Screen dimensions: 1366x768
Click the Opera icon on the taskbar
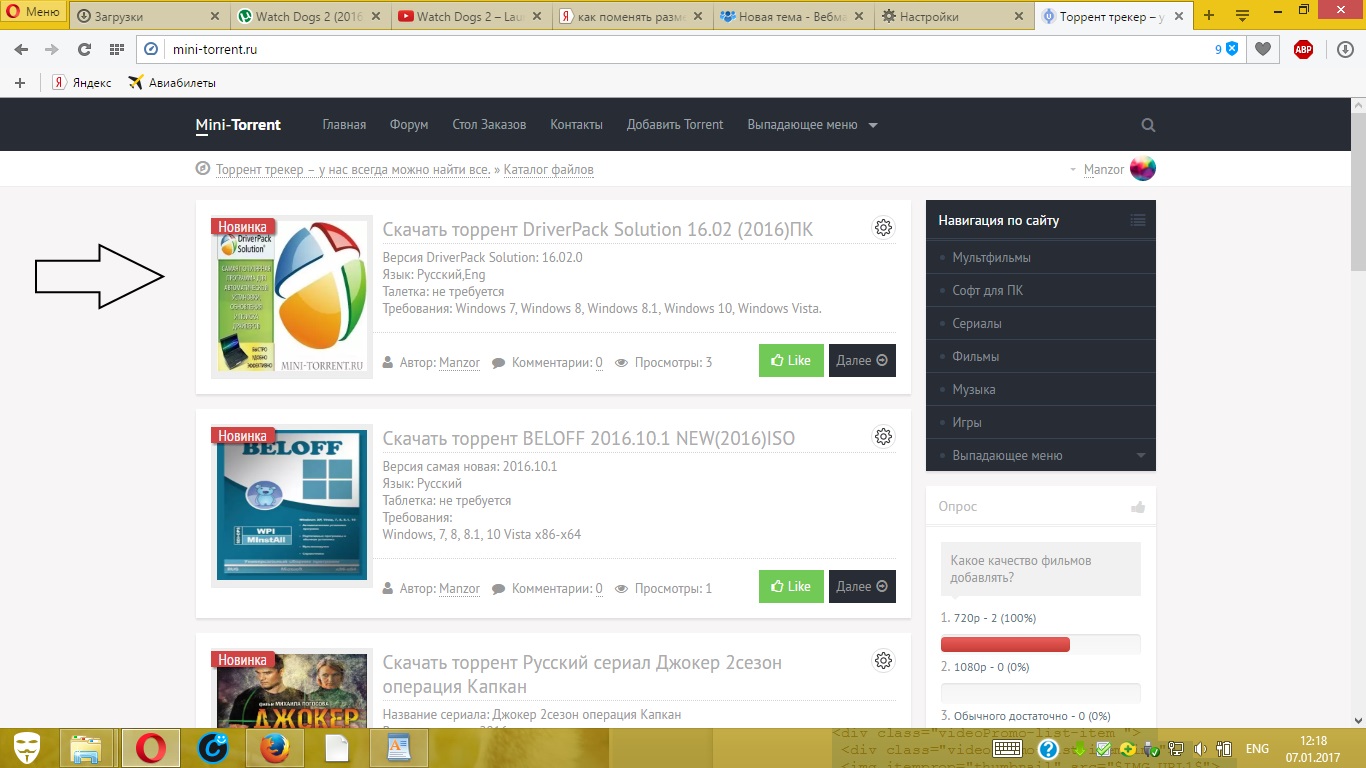click(151, 748)
